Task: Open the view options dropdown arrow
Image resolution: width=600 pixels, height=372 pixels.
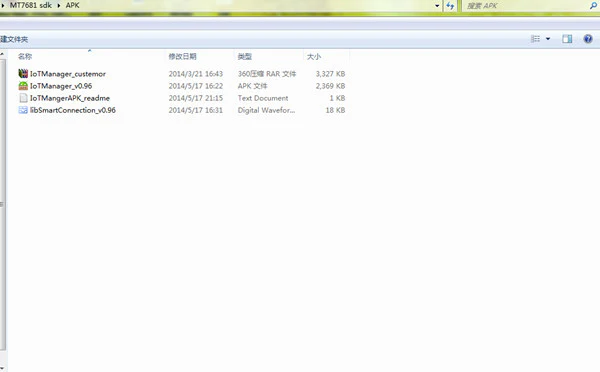Action: (x=548, y=39)
